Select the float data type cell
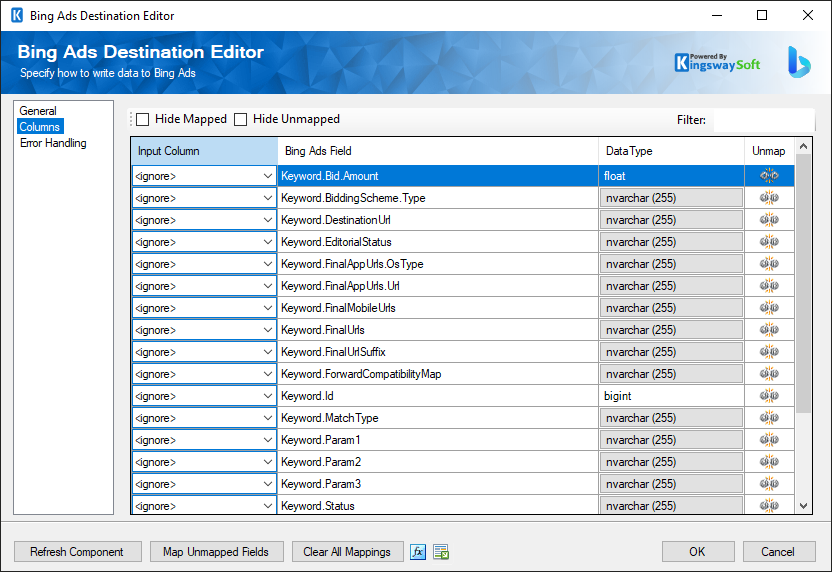 pos(671,176)
